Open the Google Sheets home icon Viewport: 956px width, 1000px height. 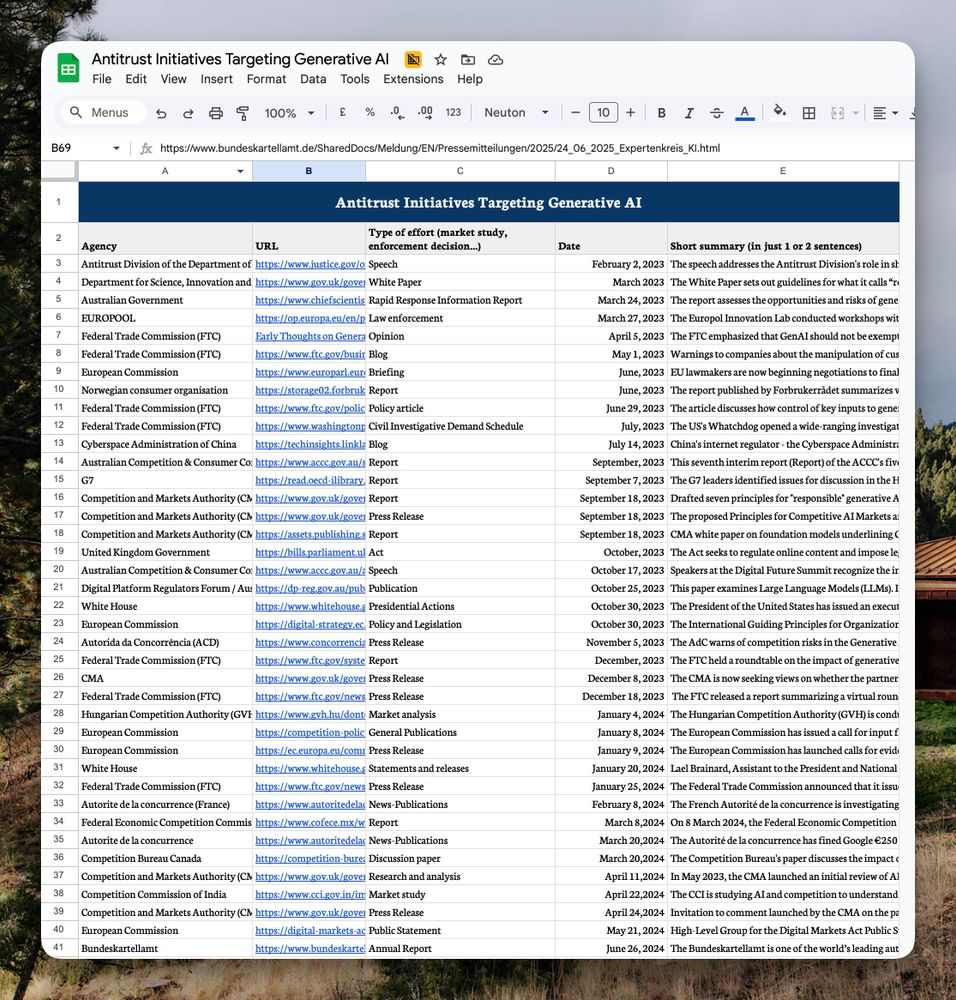[68, 68]
